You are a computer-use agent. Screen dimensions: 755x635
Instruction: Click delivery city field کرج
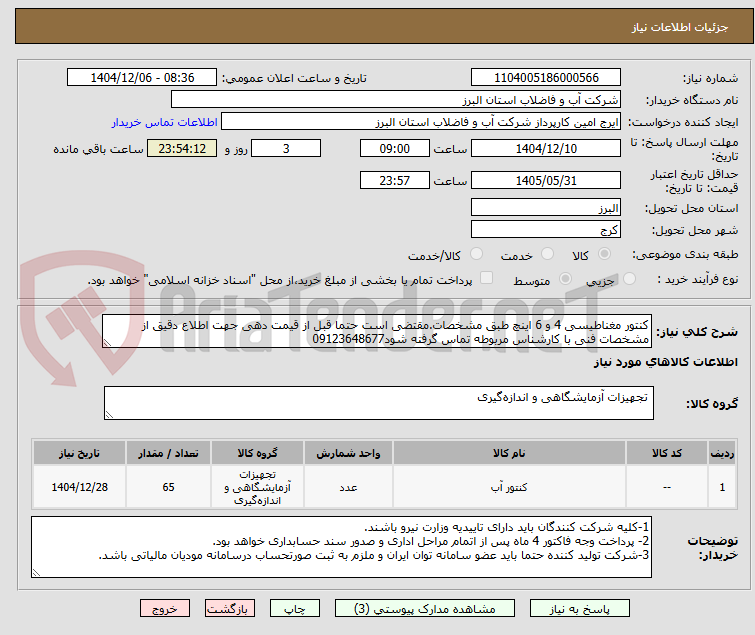click(x=546, y=230)
